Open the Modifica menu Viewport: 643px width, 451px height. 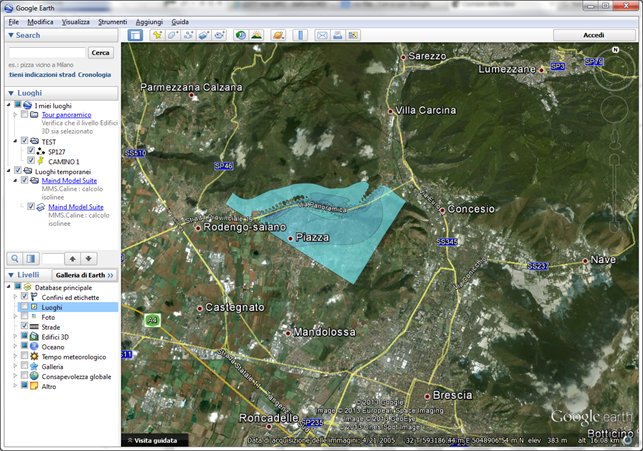click(x=40, y=22)
